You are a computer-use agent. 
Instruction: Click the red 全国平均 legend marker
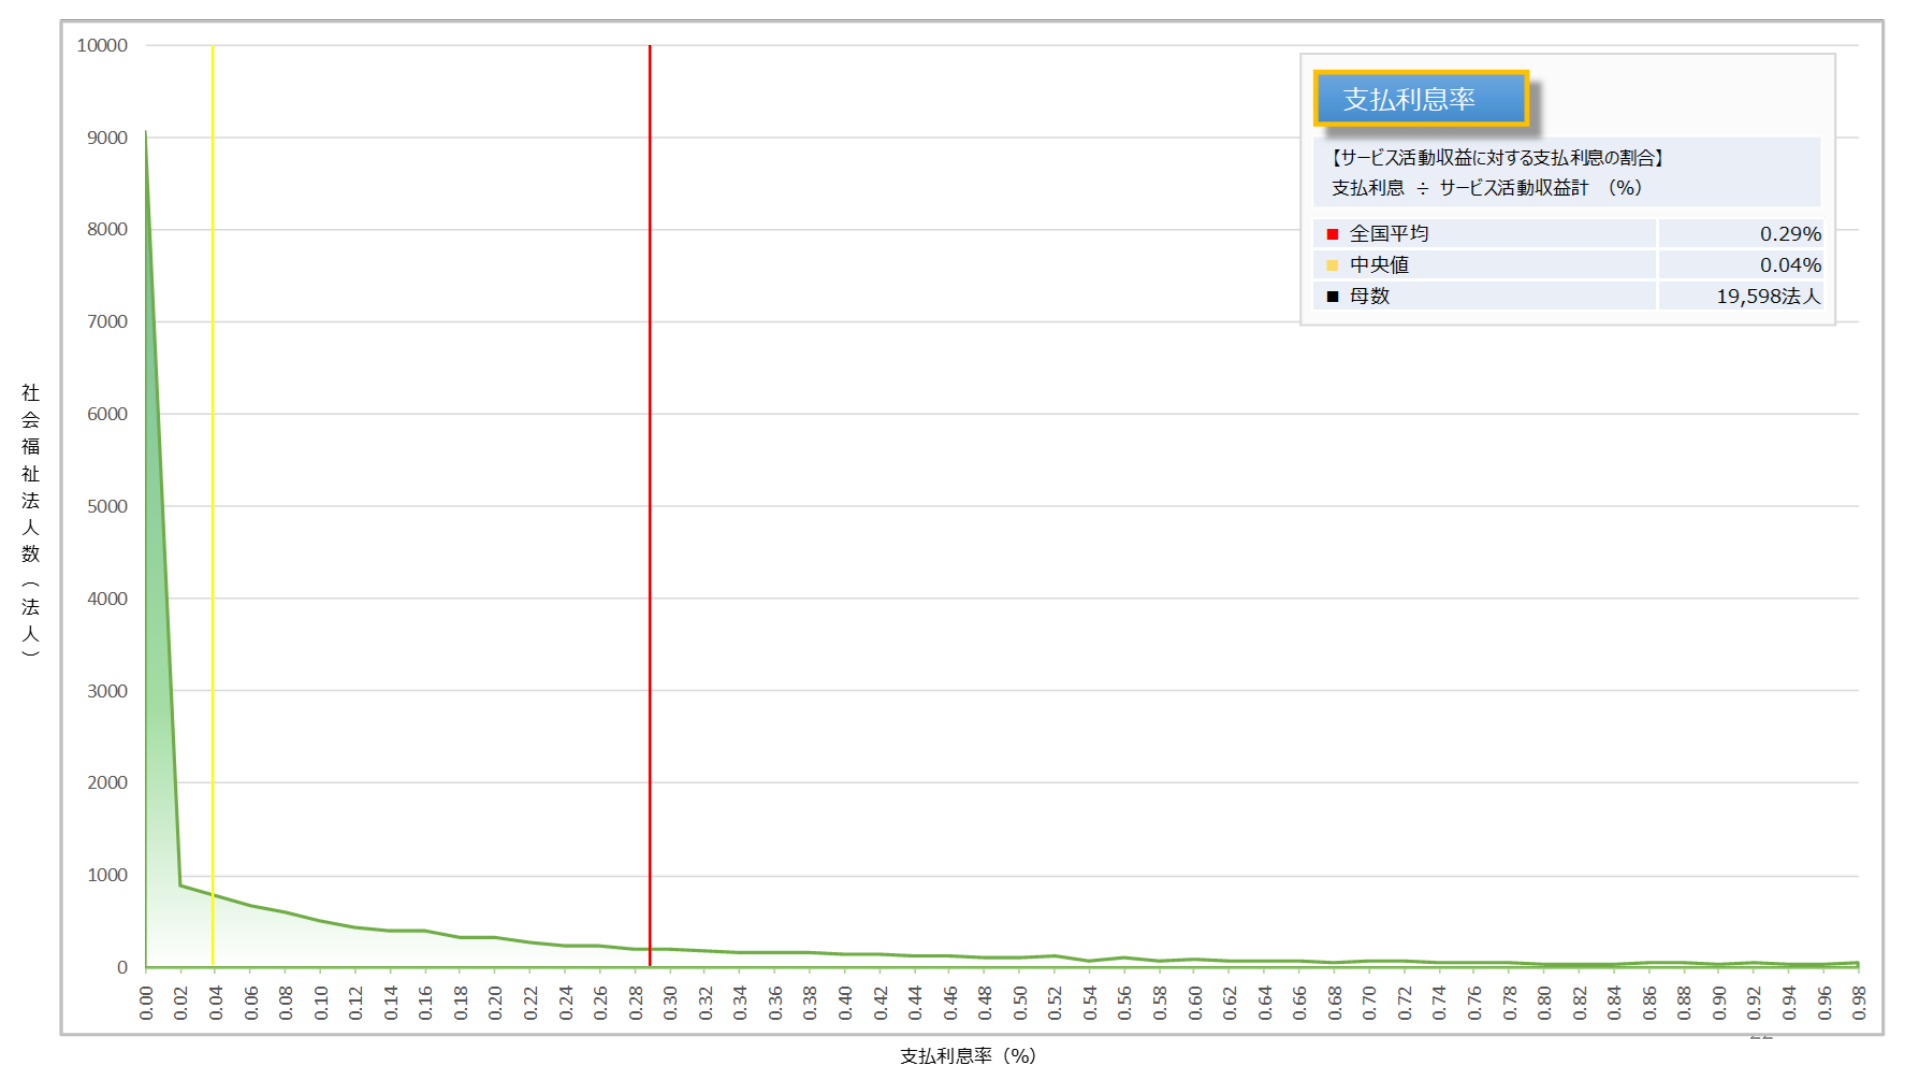coord(1332,234)
